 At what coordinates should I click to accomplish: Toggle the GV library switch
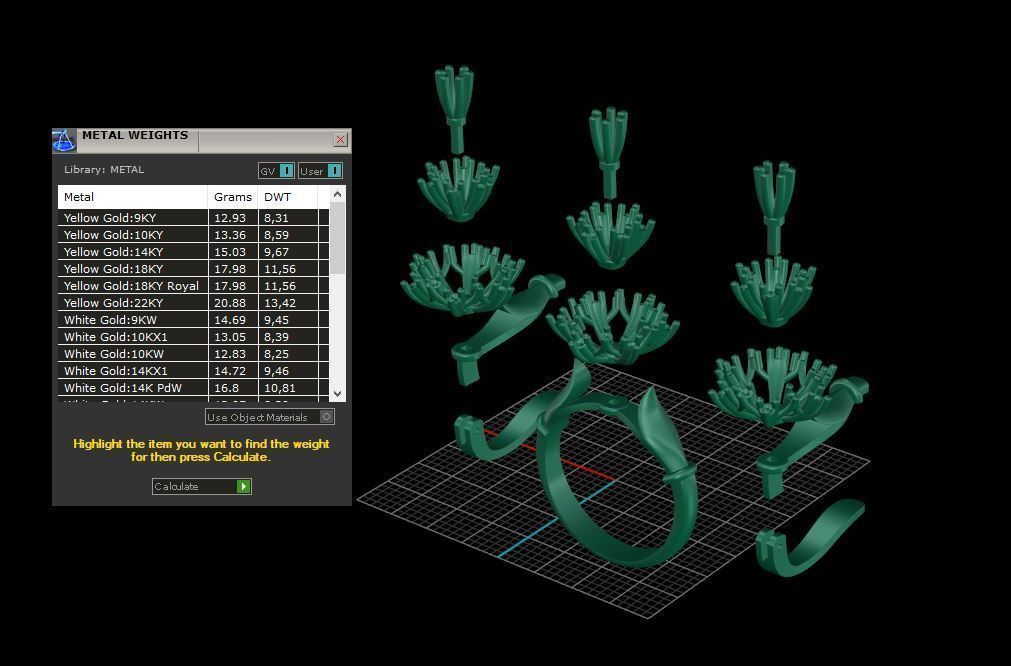[277, 171]
